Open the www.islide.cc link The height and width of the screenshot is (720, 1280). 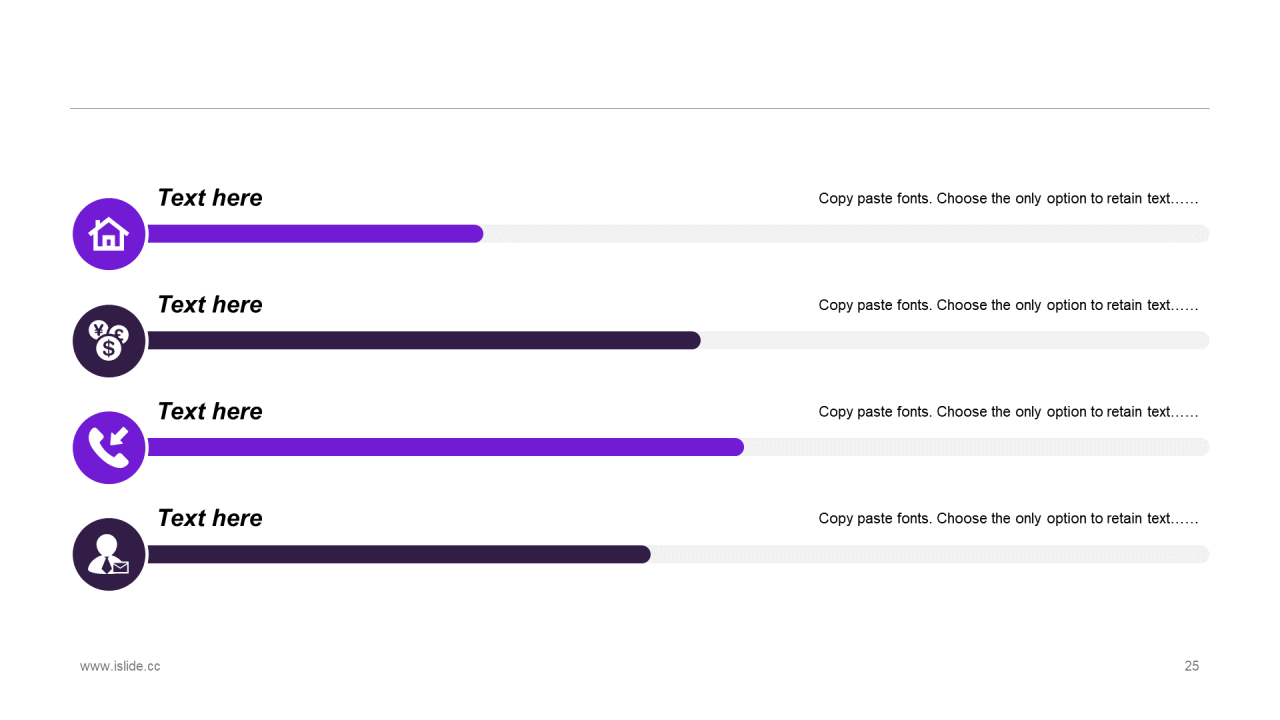[120, 666]
